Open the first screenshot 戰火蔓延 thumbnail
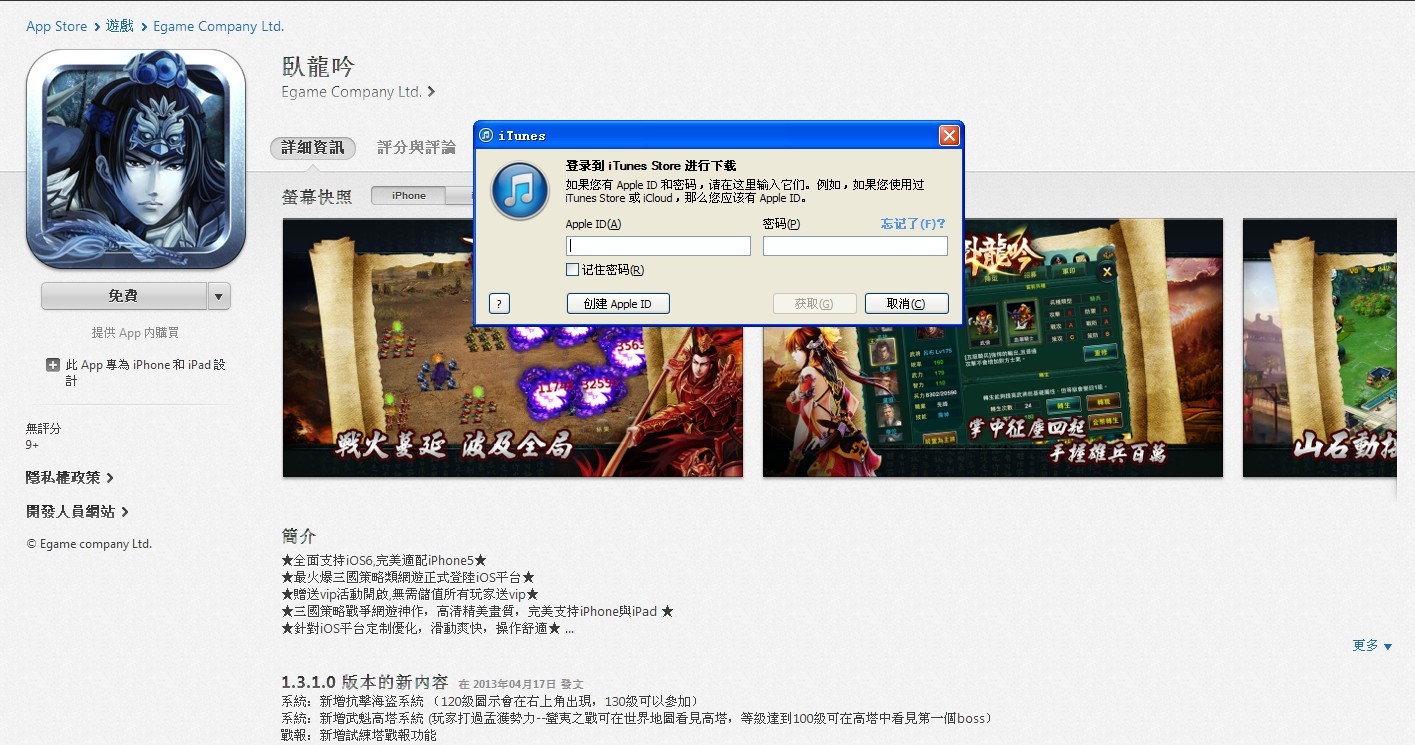This screenshot has width=1415, height=745. pyautogui.click(x=513, y=348)
